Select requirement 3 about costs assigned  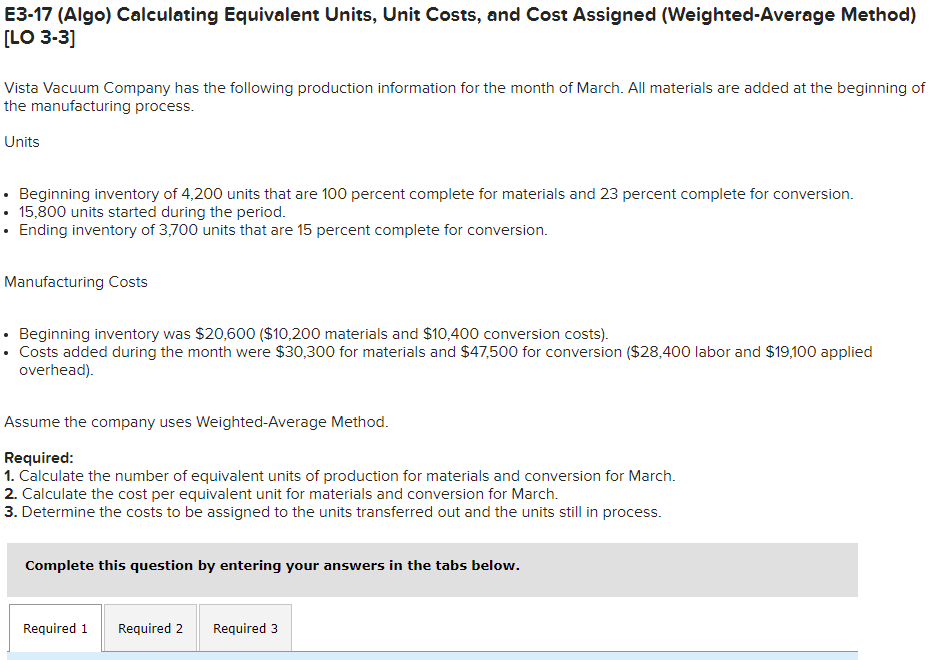340,511
